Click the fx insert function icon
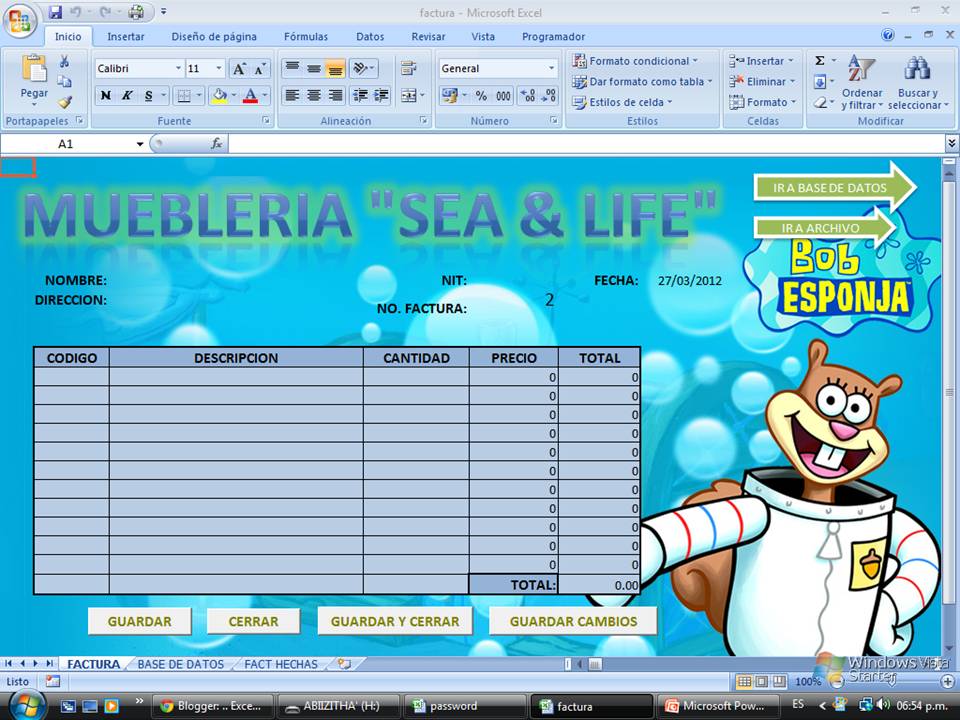960x720 pixels. 216,144
